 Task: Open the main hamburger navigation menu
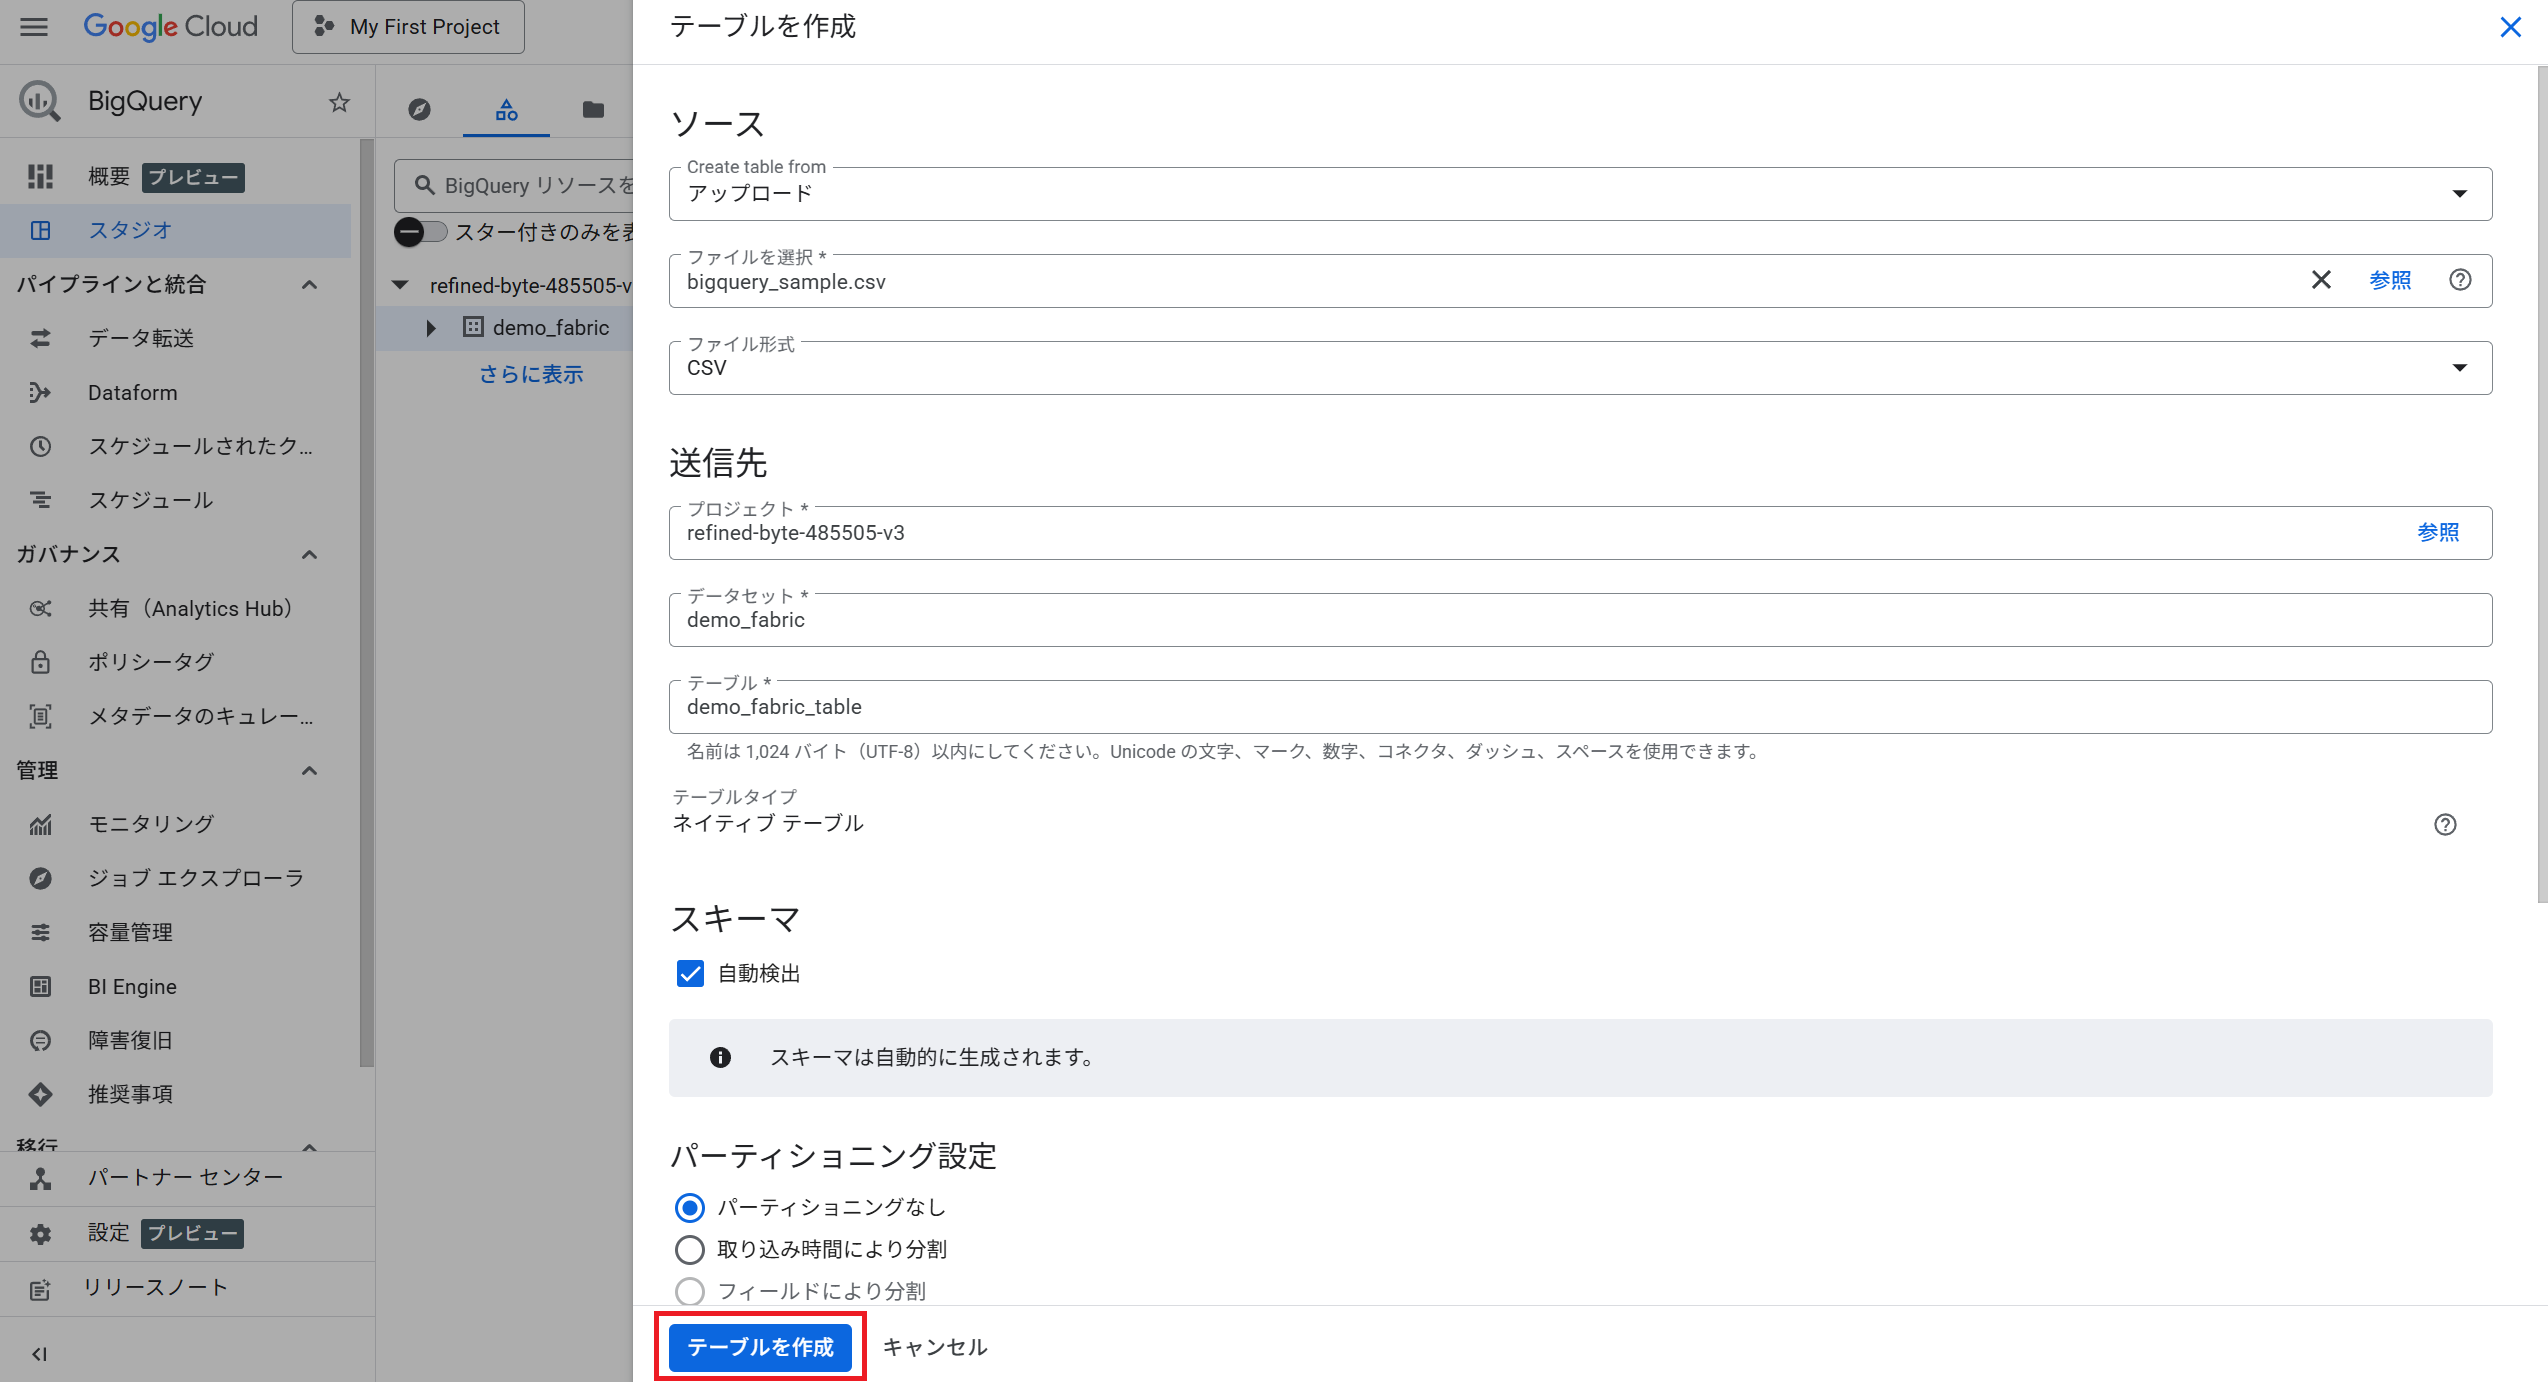tap(34, 26)
